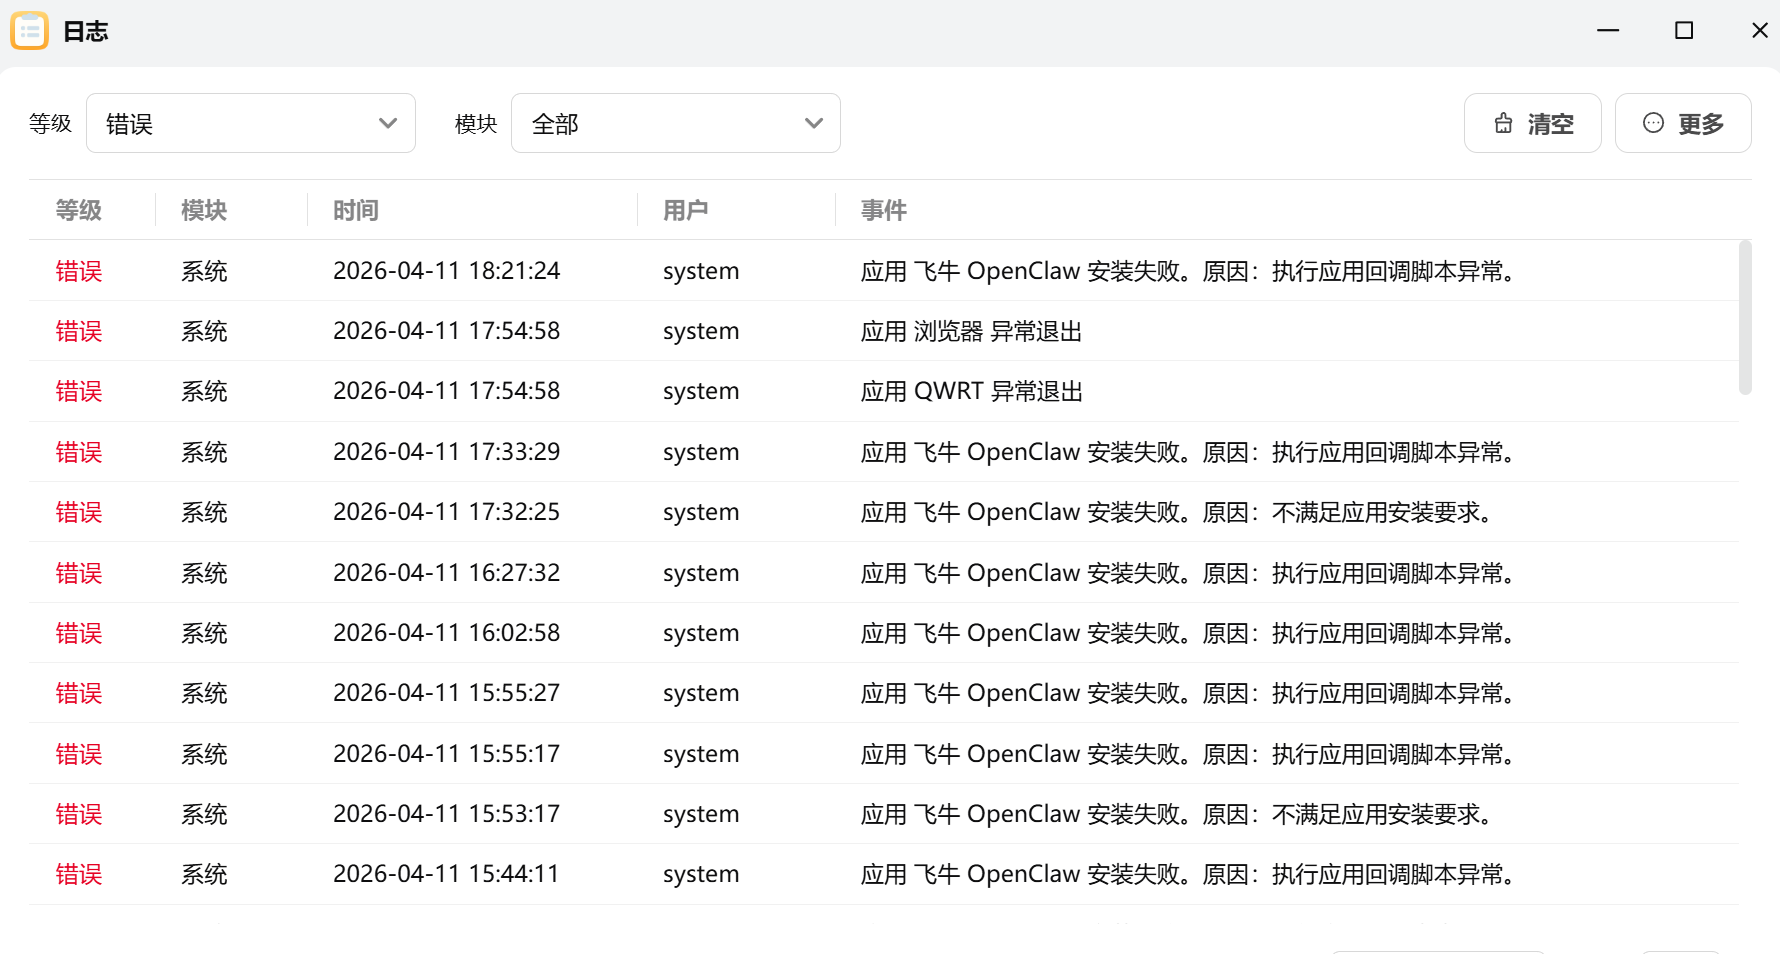Click system user in the 17:54:58 浏览器 row

click(x=701, y=331)
